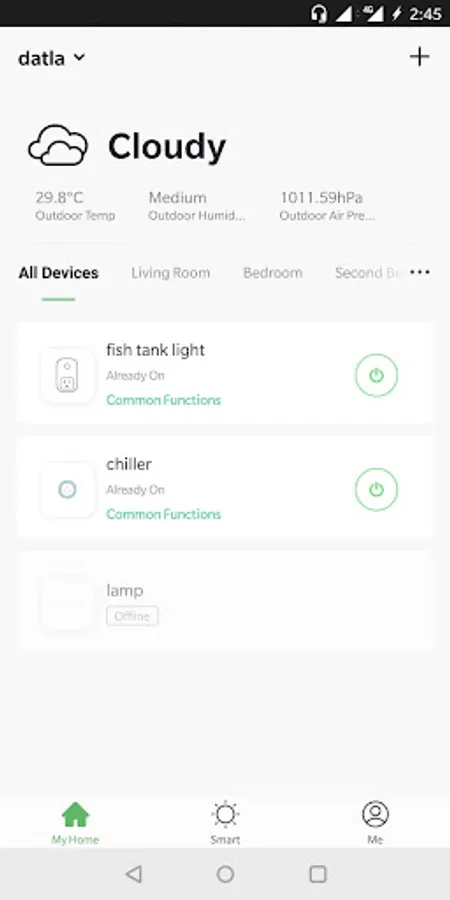Open the offline lamp device card

point(225,601)
